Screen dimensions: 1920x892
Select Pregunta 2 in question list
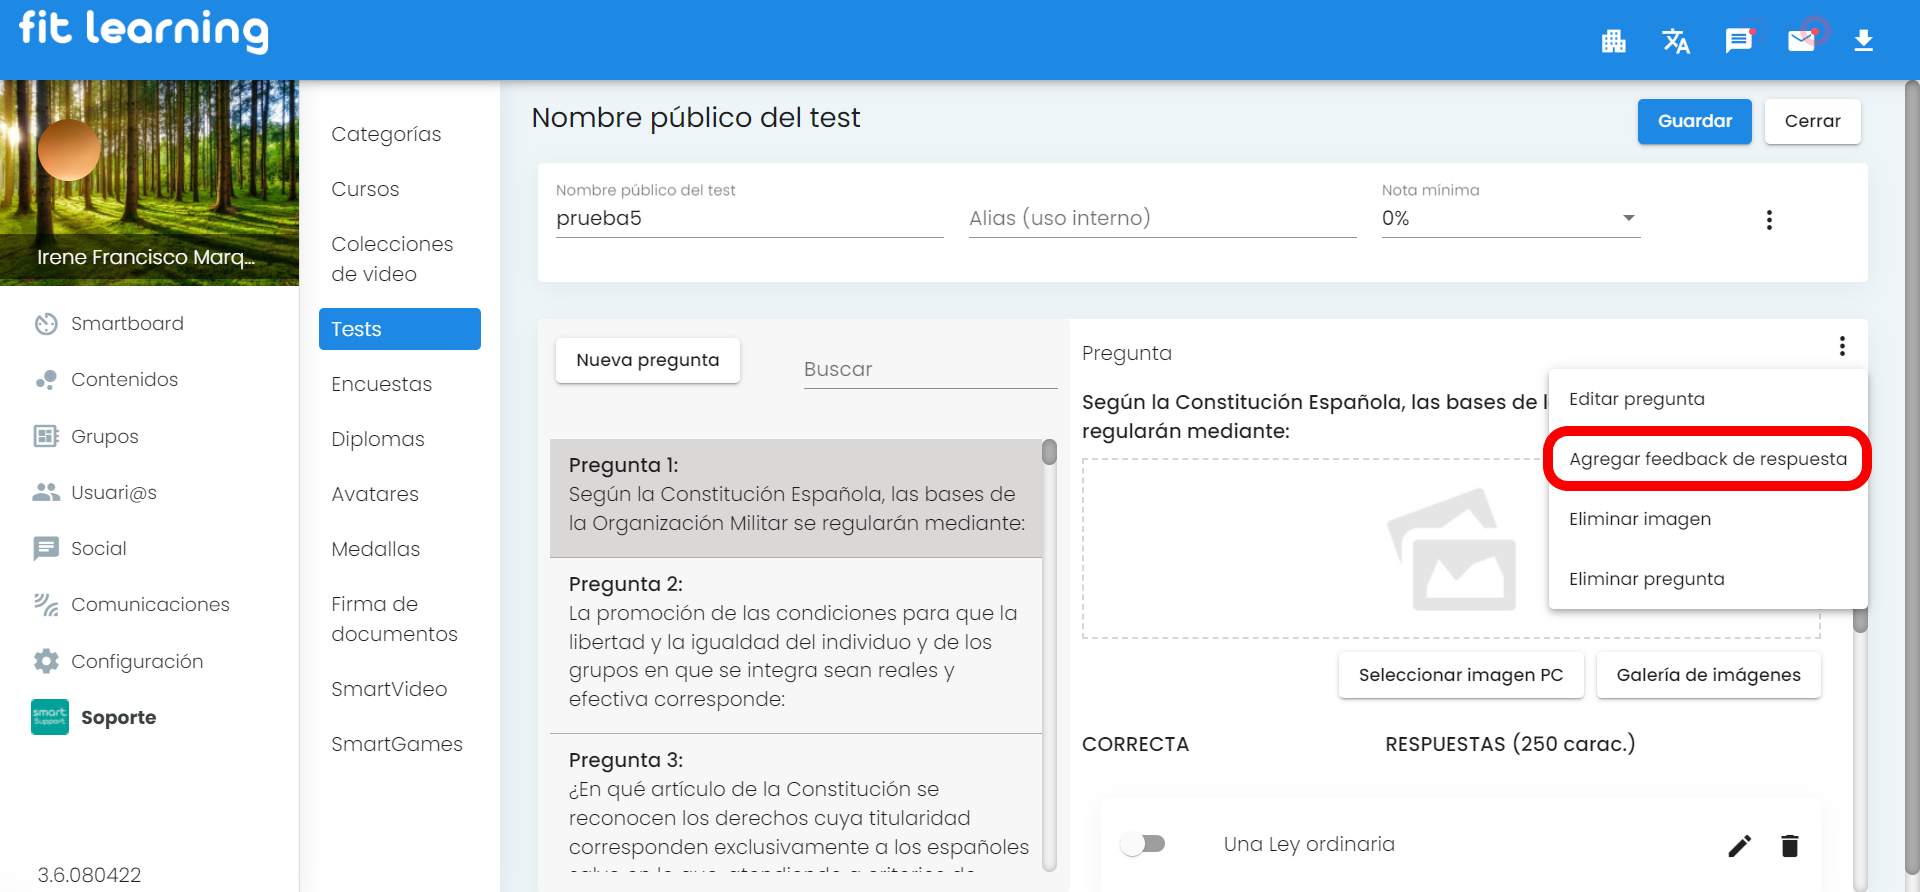[x=795, y=641]
